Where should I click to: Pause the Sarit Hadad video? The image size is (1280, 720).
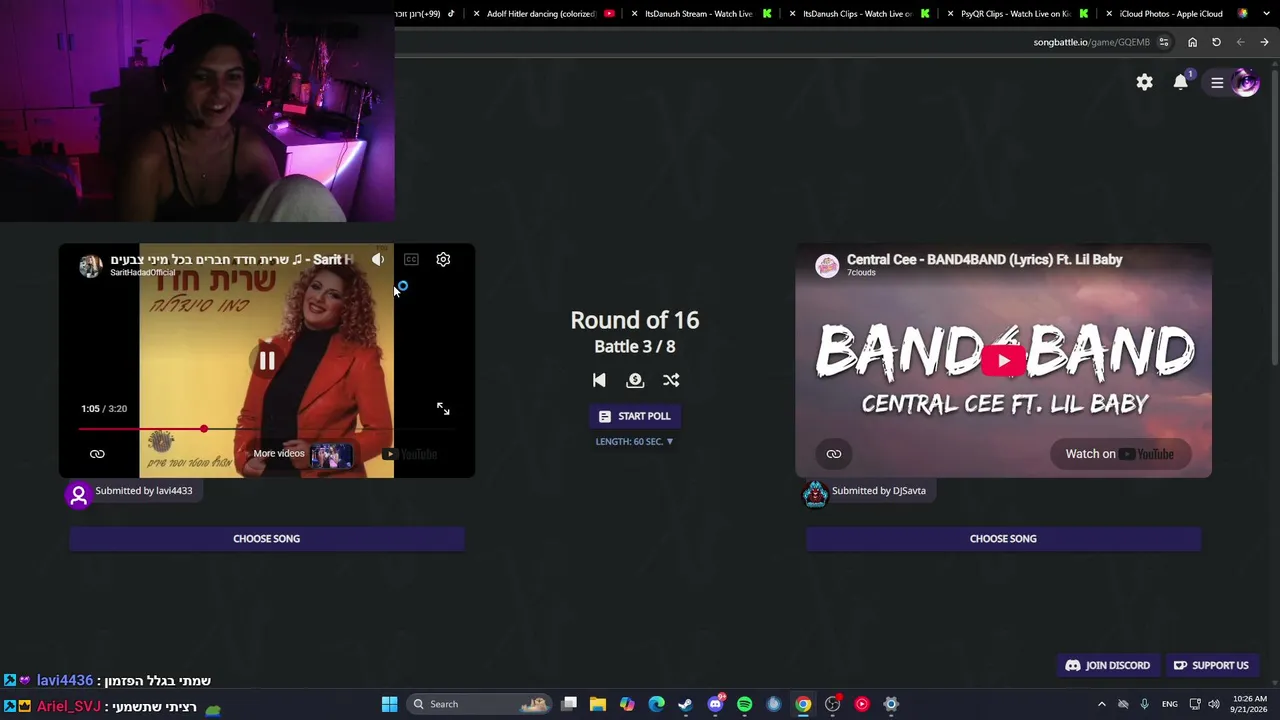tap(267, 361)
